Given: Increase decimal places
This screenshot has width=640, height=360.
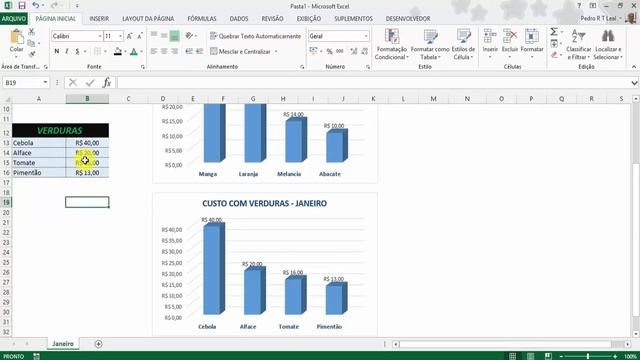Looking at the screenshot, I should pos(353,51).
